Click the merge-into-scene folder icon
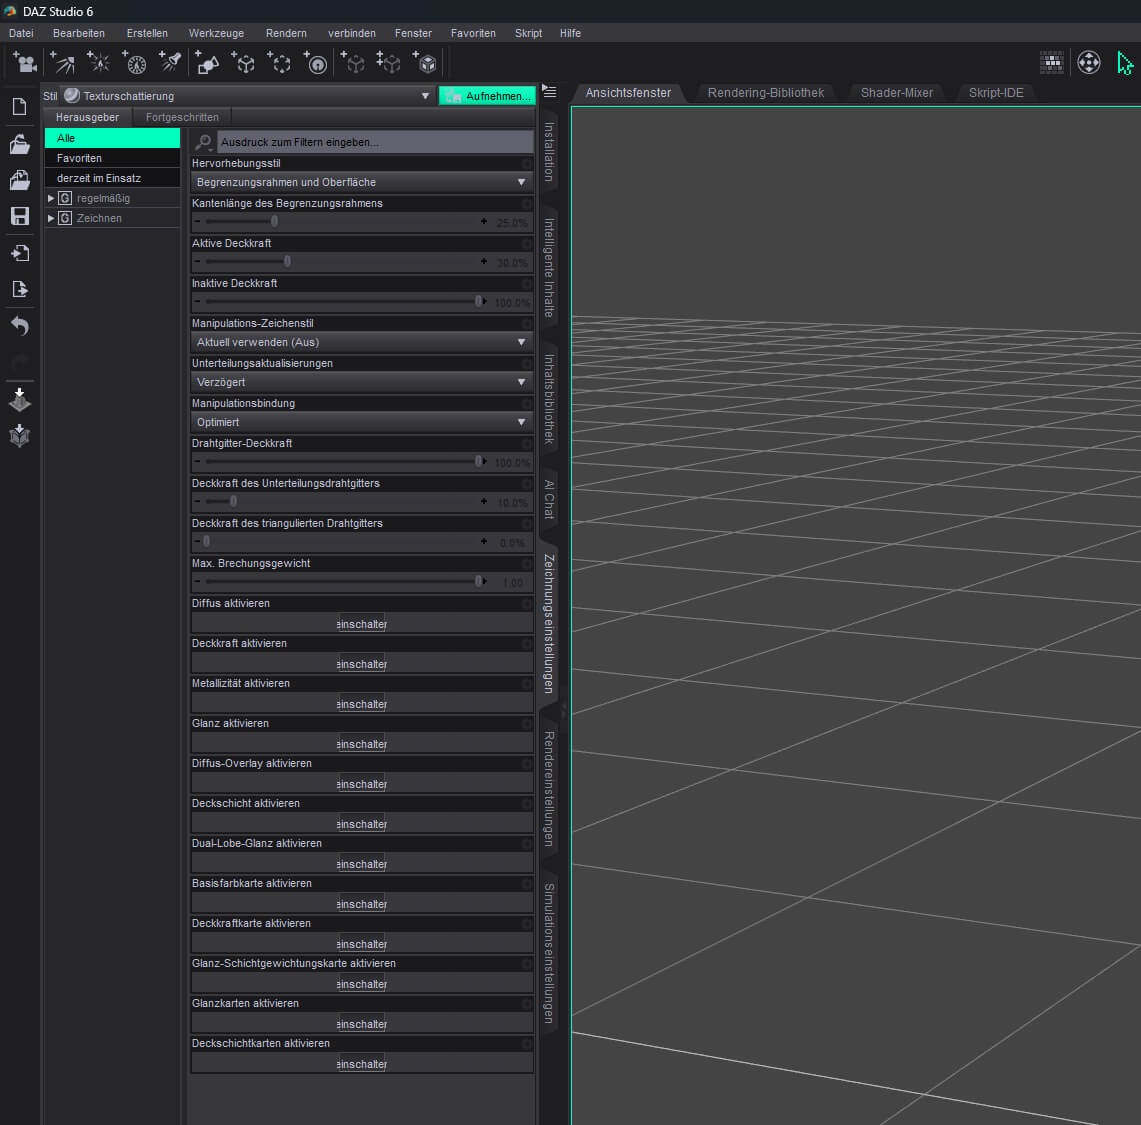This screenshot has width=1141, height=1125. (20, 180)
